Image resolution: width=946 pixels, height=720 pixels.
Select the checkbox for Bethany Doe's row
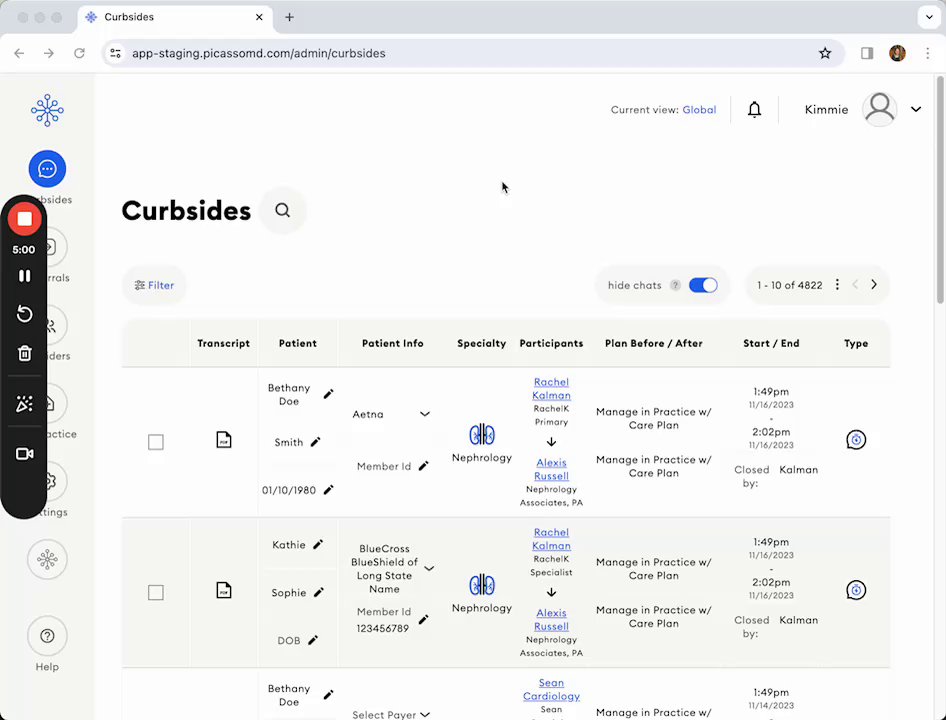coord(156,442)
